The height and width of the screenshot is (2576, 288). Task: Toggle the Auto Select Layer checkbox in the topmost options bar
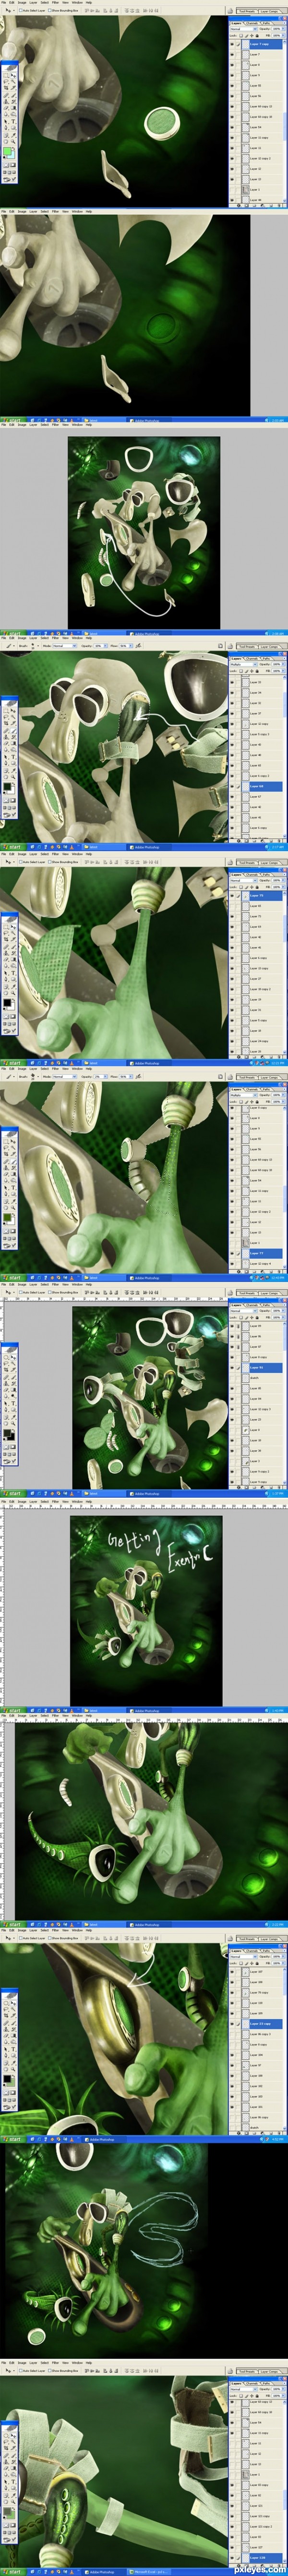pyautogui.click(x=22, y=10)
